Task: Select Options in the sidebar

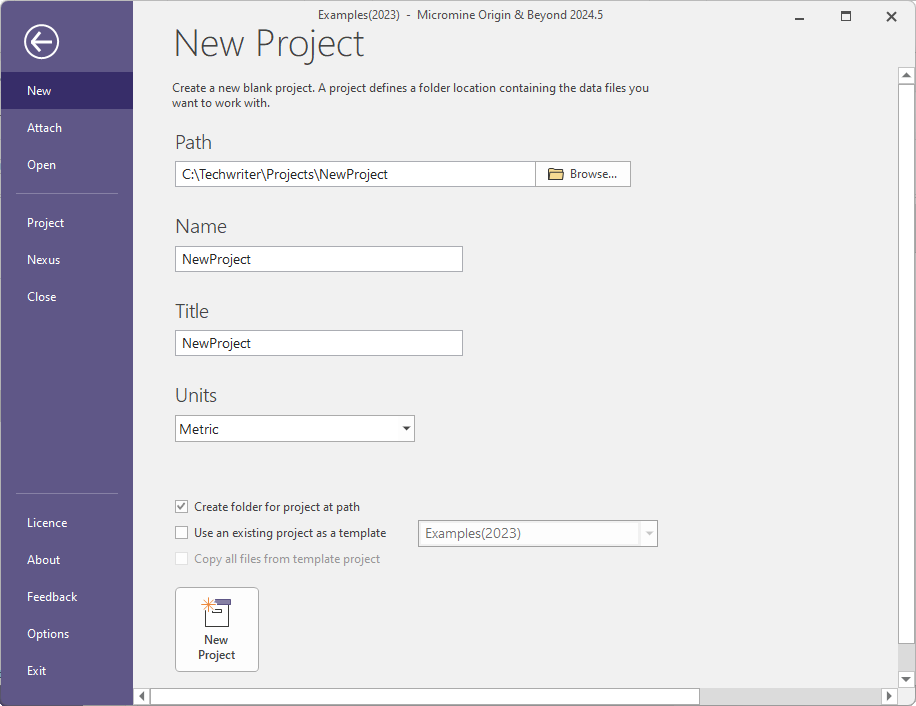Action: coord(48,633)
